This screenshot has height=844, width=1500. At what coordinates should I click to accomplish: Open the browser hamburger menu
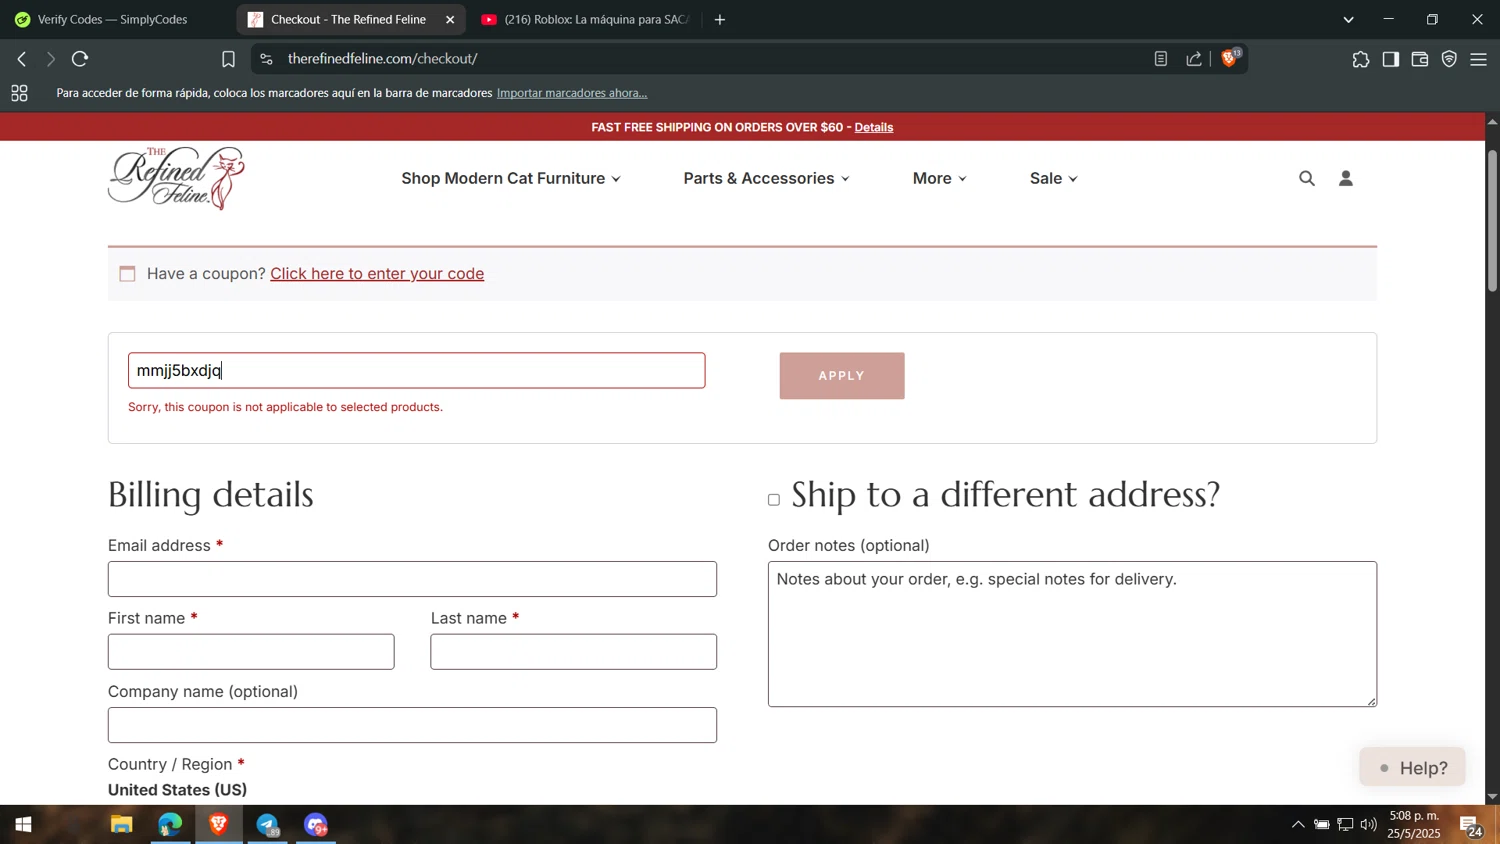pyautogui.click(x=1479, y=60)
